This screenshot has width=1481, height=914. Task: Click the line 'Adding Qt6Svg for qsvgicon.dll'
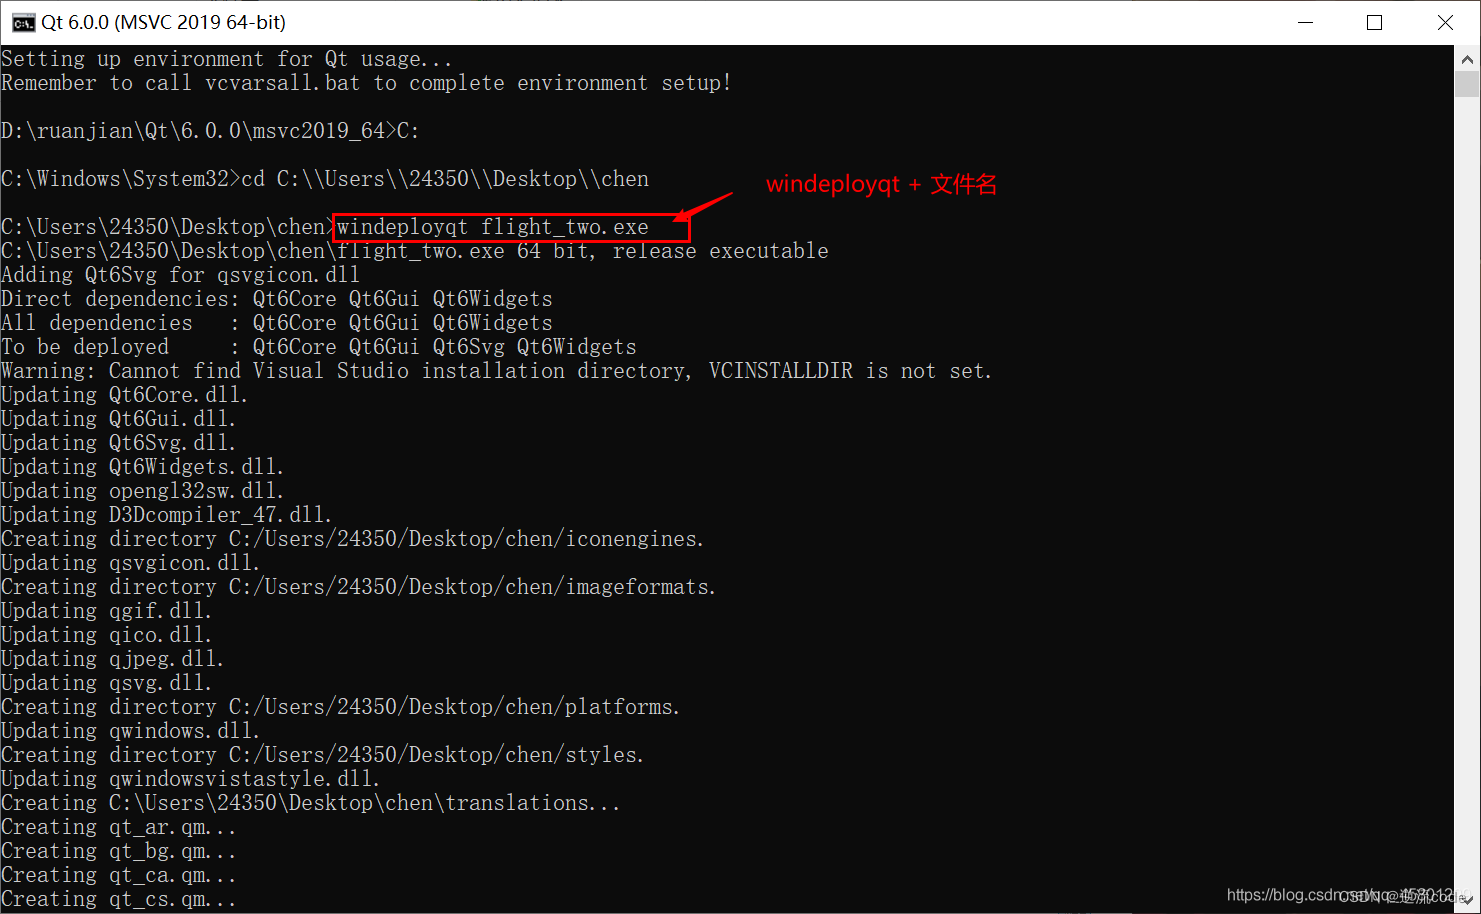tap(180, 275)
